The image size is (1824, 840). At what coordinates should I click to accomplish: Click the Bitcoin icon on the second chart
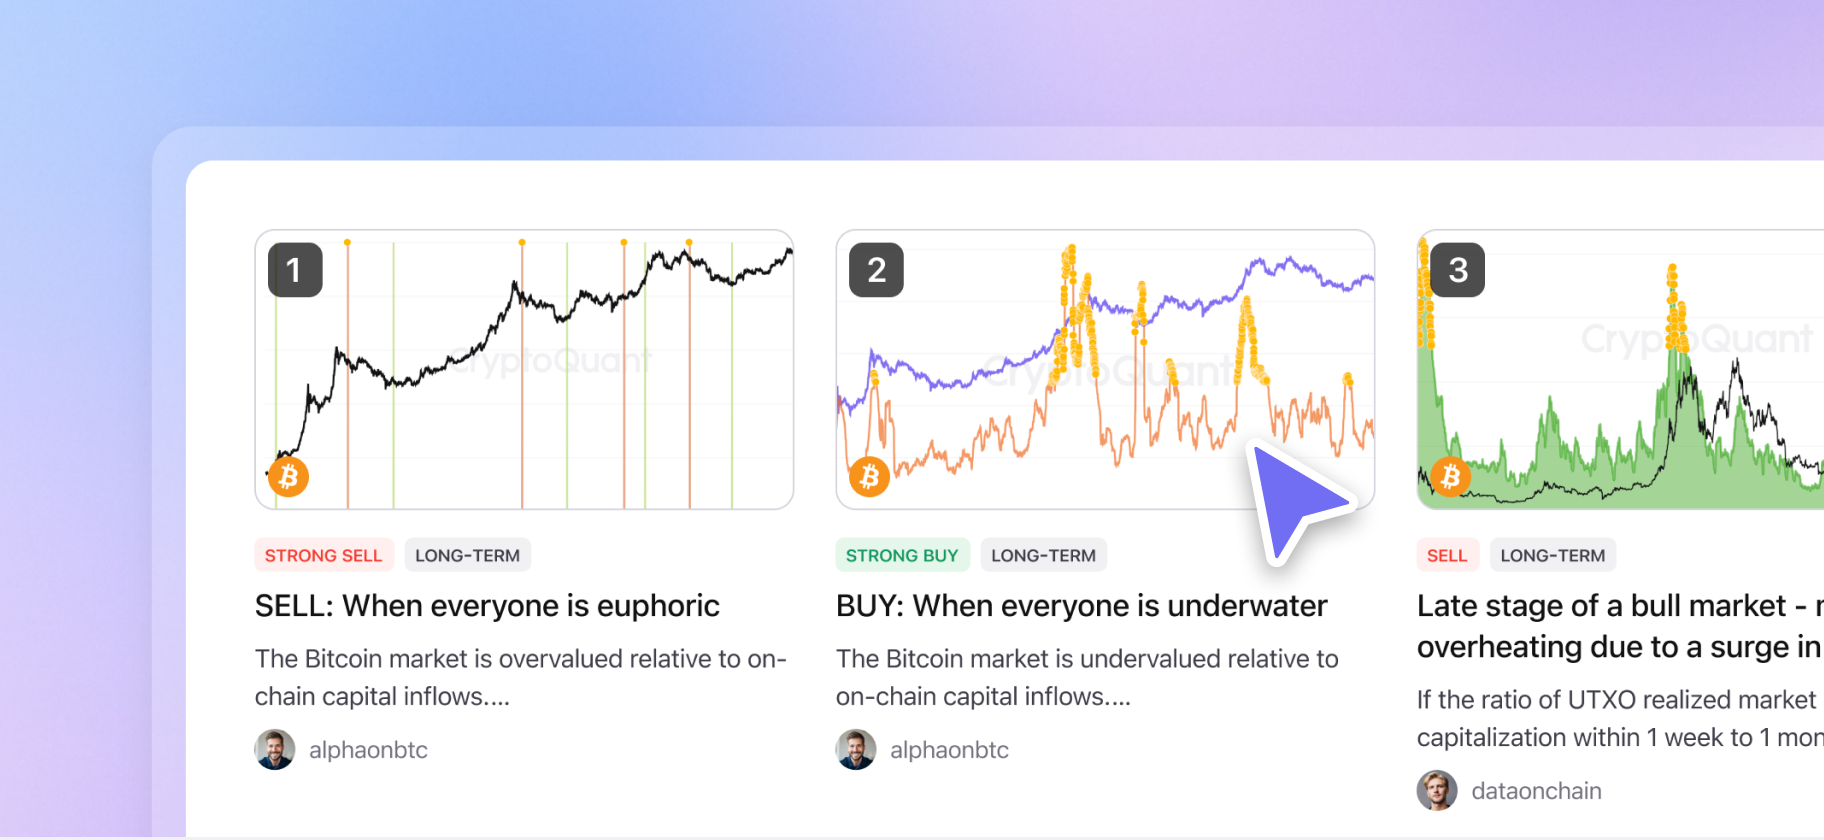(x=868, y=477)
